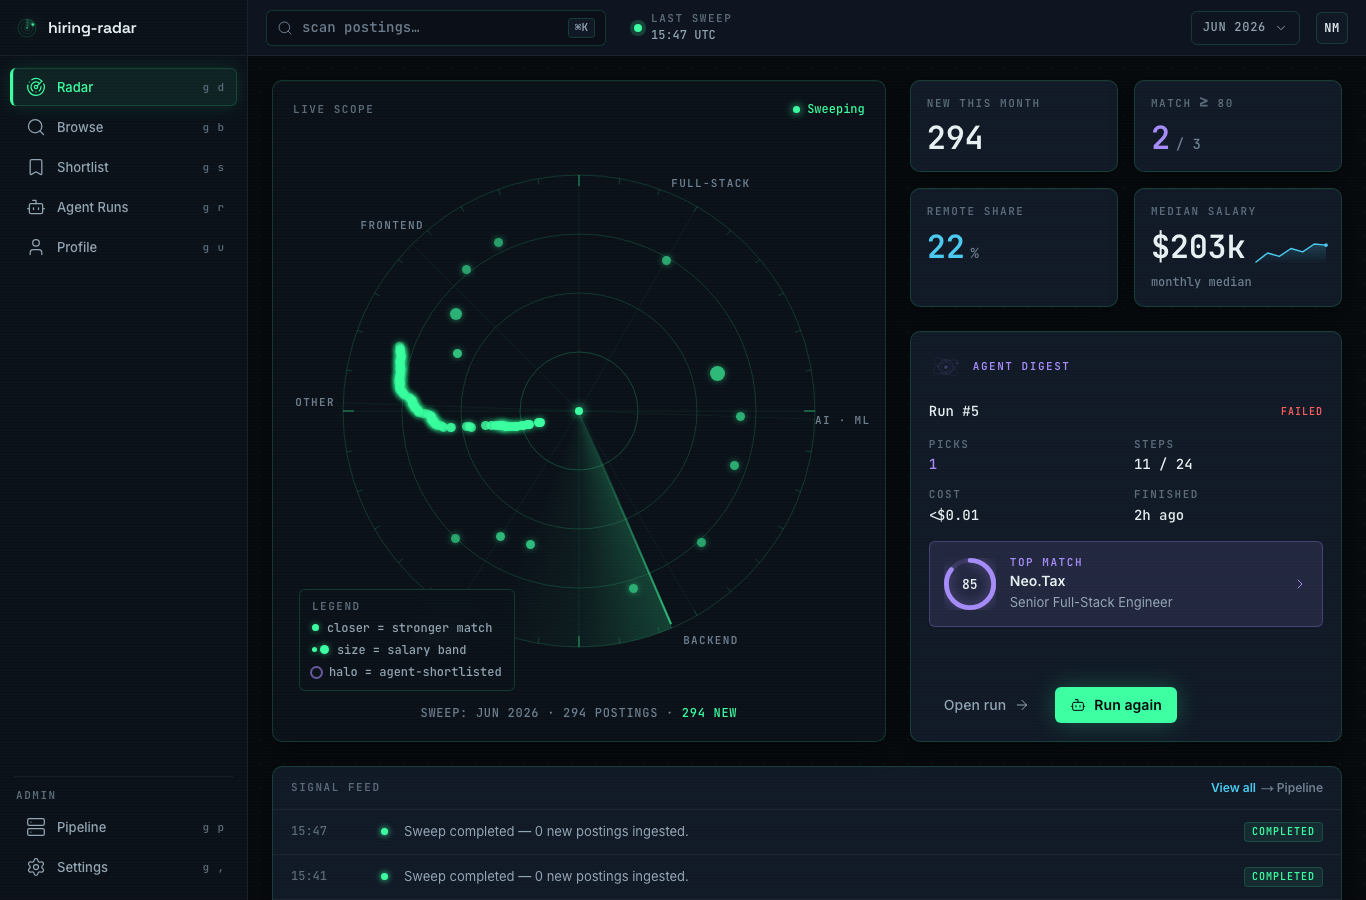Open the JUN 2026 month dropdown

(x=1245, y=28)
